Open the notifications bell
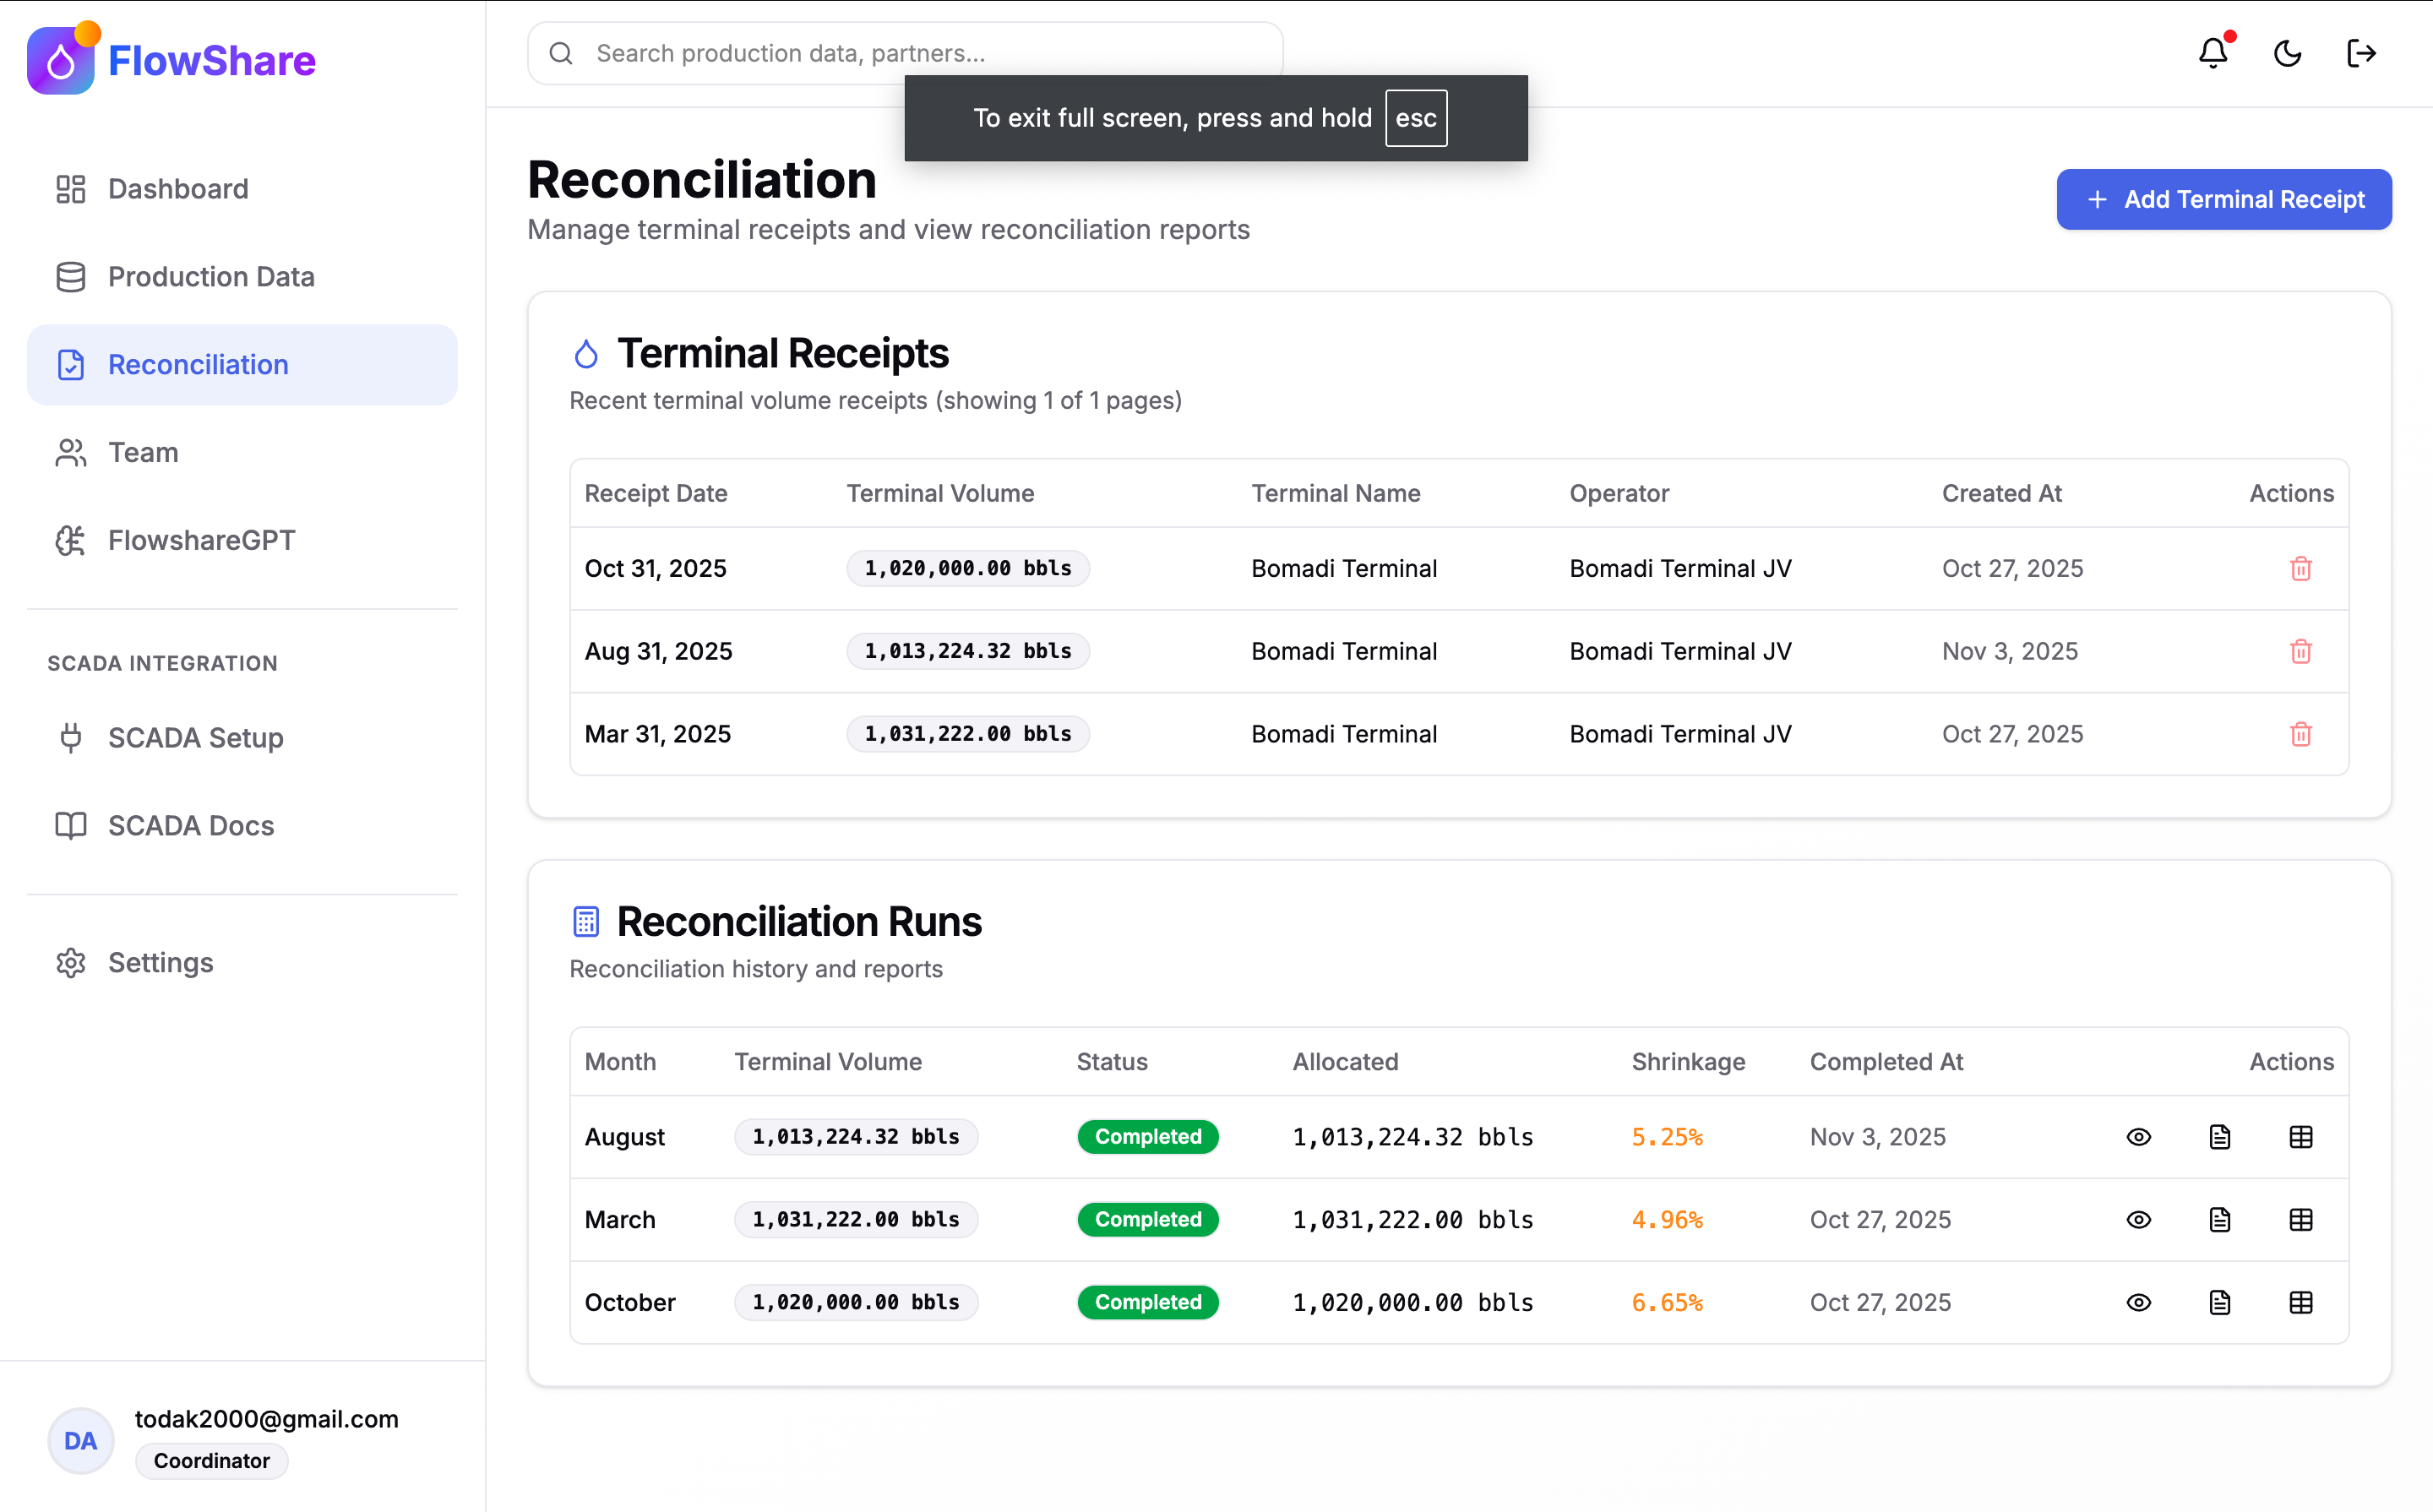The image size is (2433, 1512). (2213, 53)
